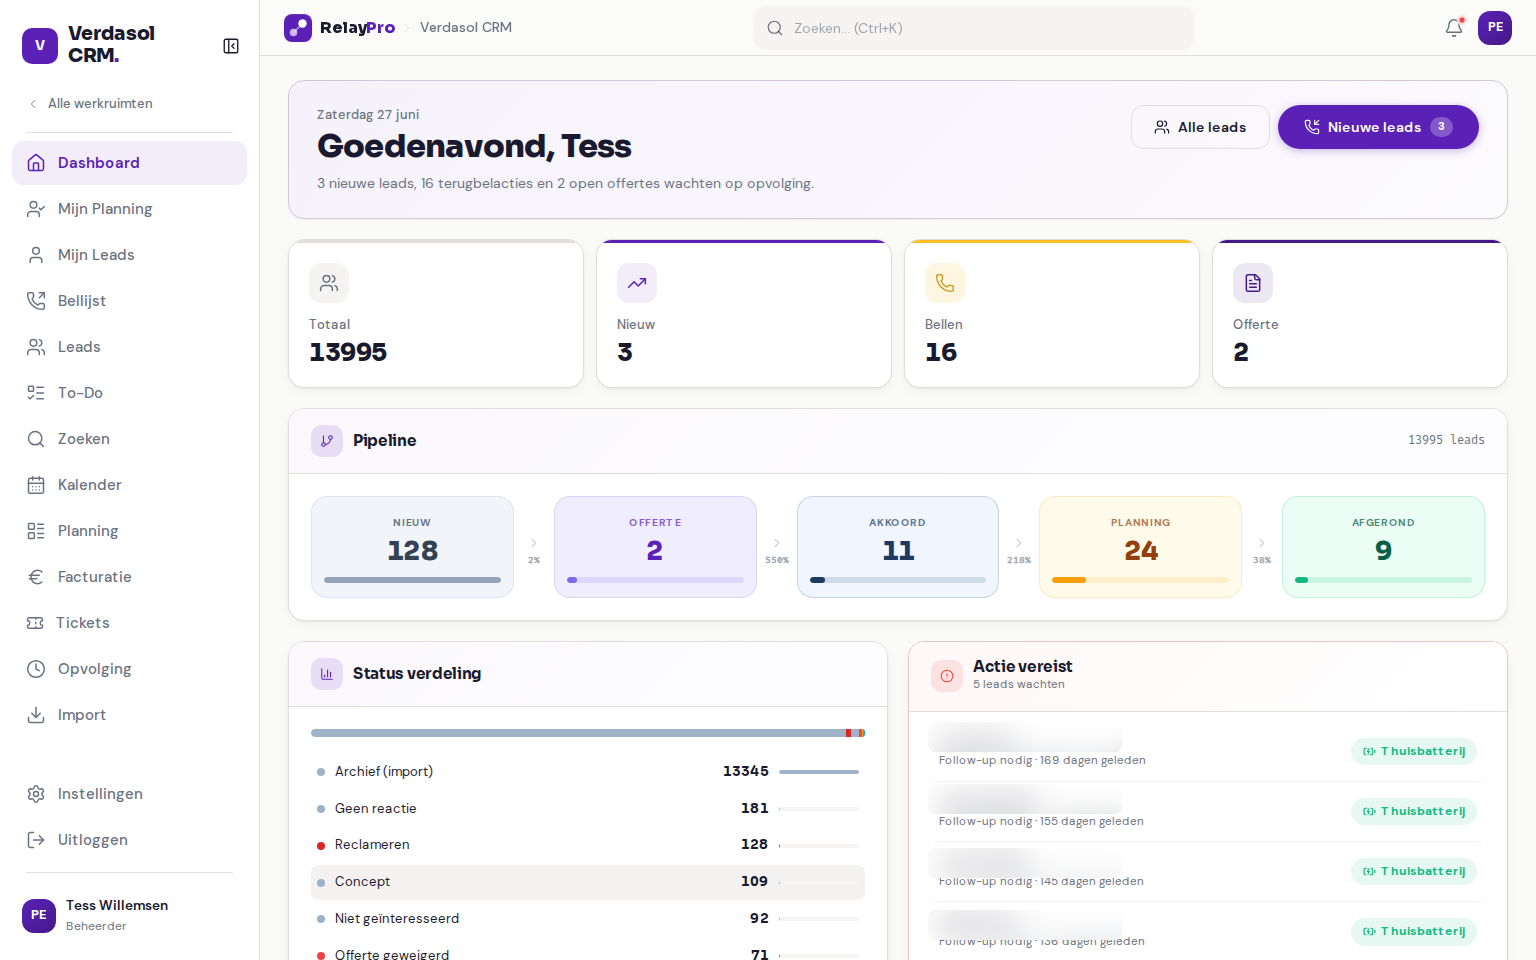Click the Nieuw card trend icon

coord(637,283)
